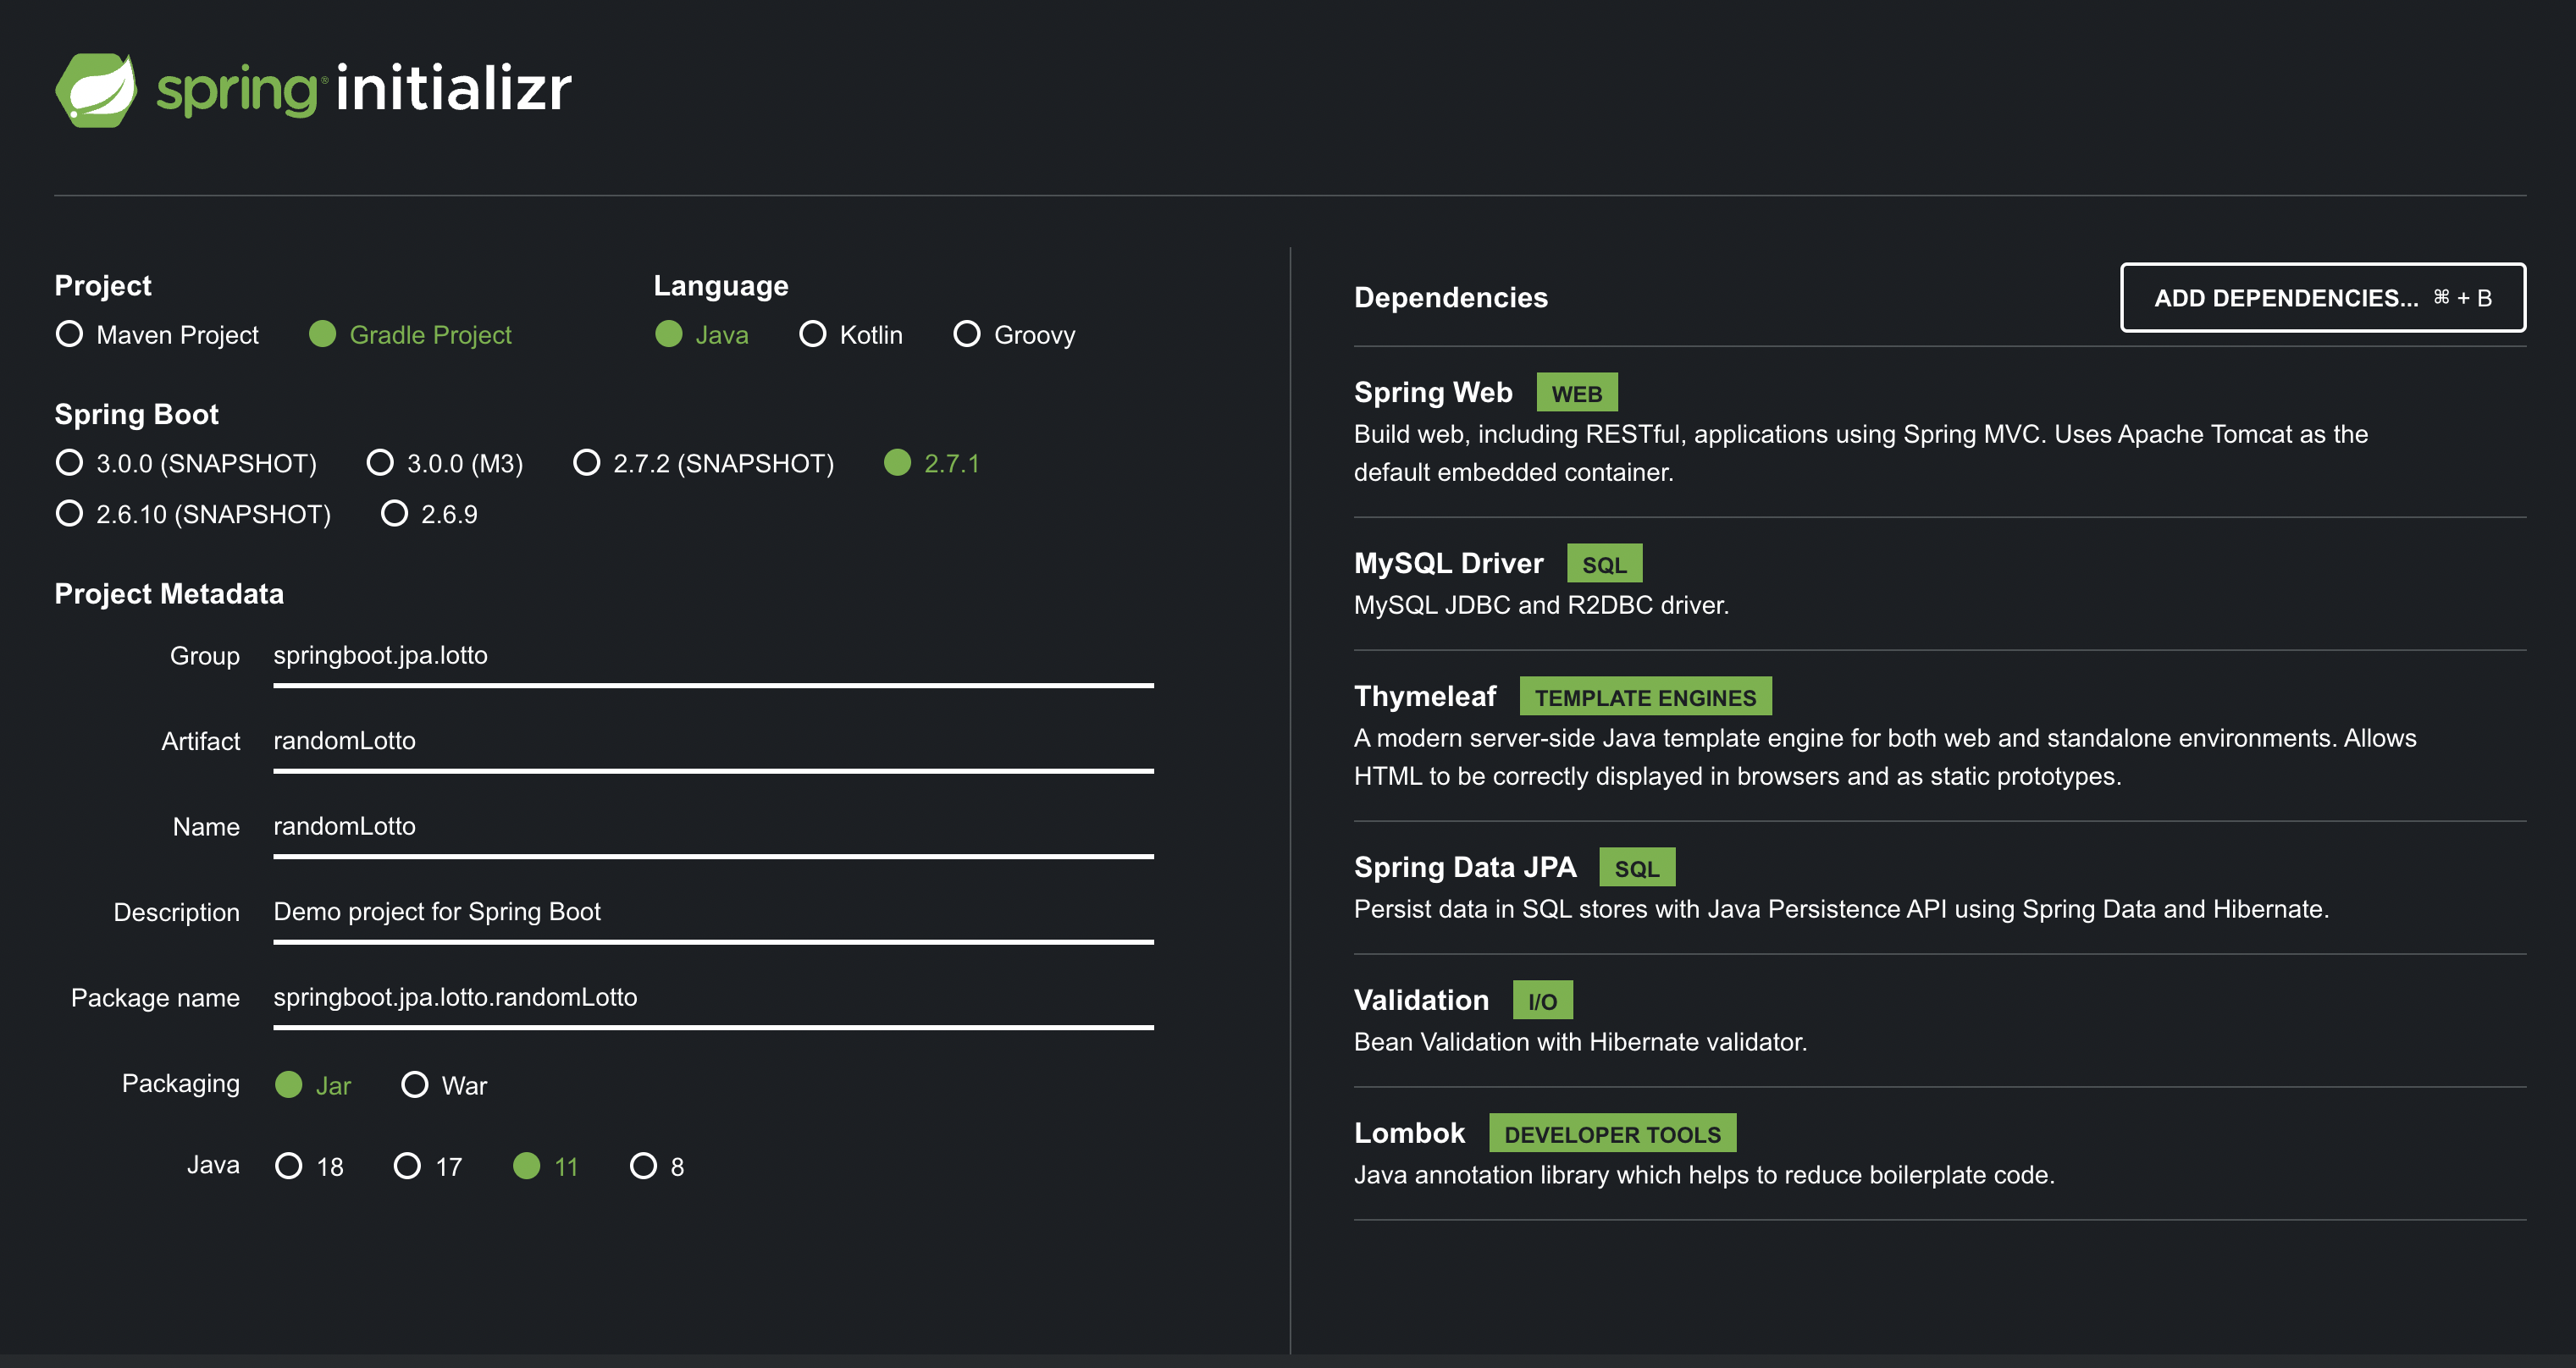Click the Dependencies heading

[1450, 298]
